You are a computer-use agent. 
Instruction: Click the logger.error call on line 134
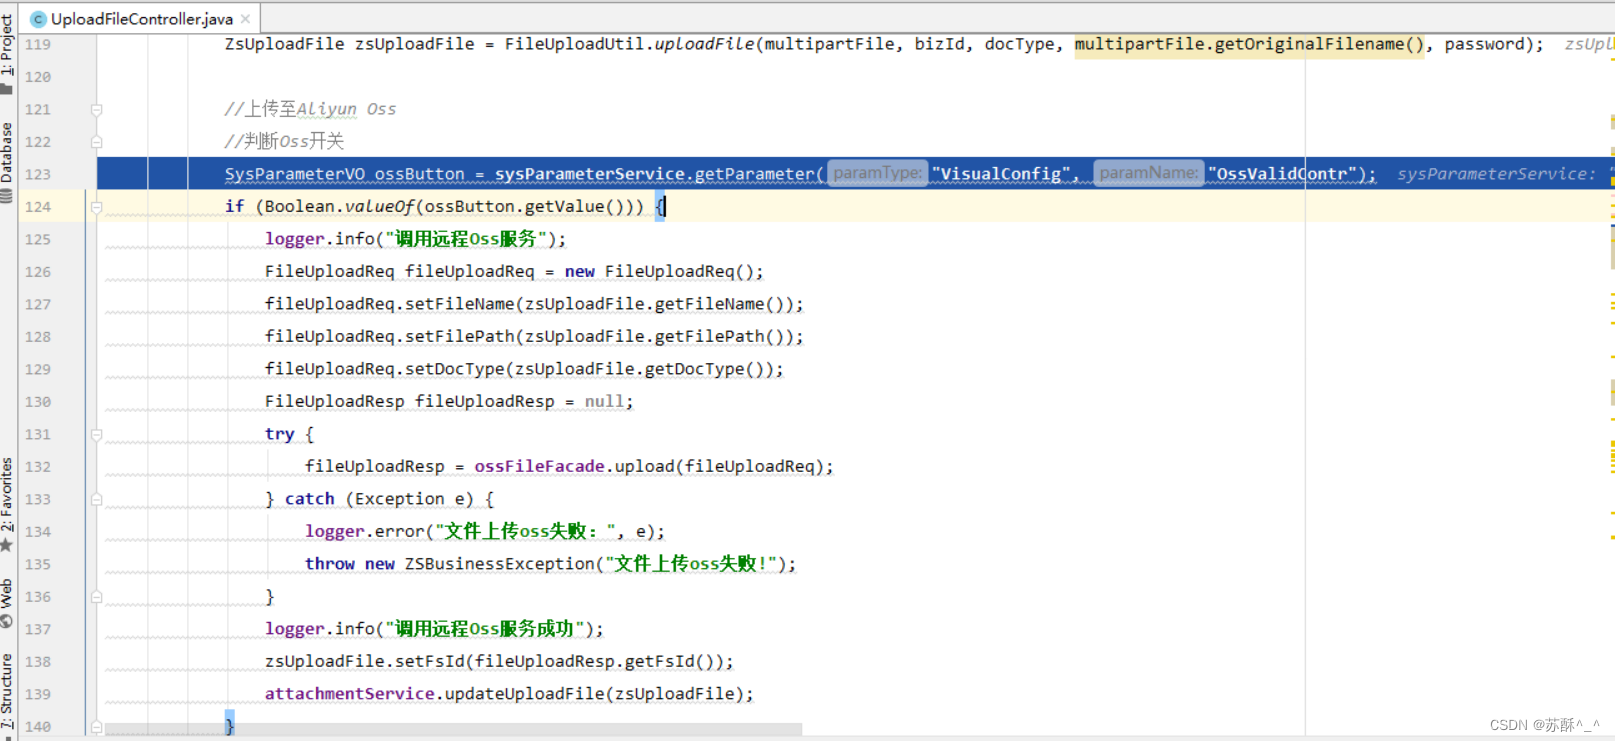(x=365, y=532)
